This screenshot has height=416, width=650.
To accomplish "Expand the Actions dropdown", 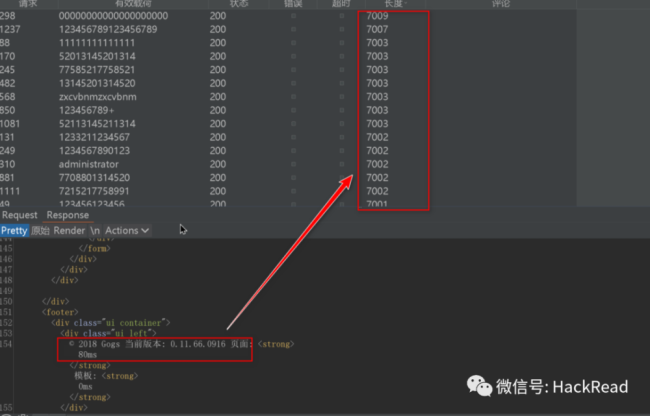I will (x=127, y=230).
